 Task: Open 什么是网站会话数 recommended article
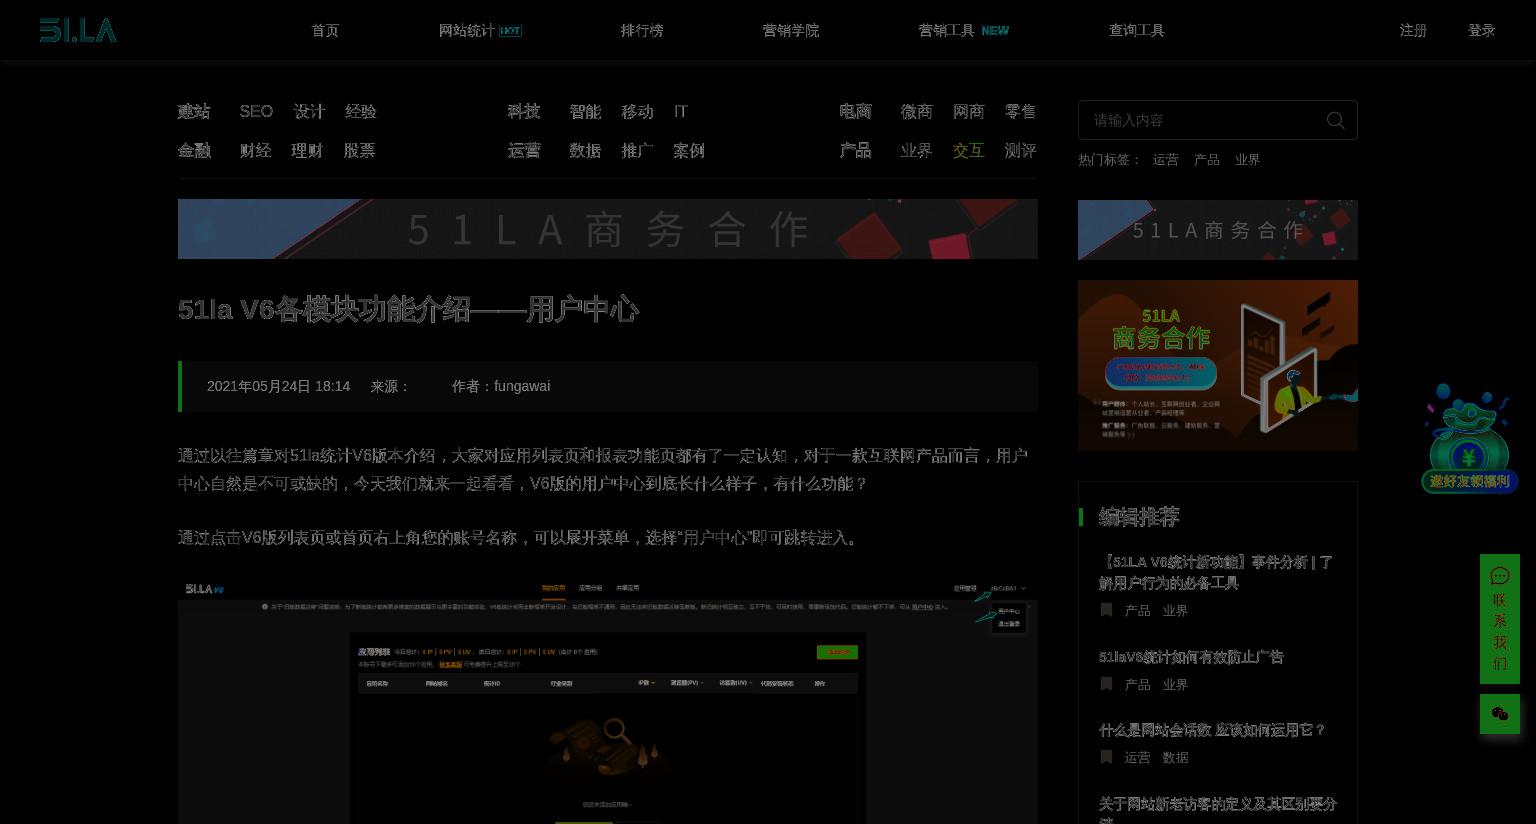pyautogui.click(x=1212, y=730)
